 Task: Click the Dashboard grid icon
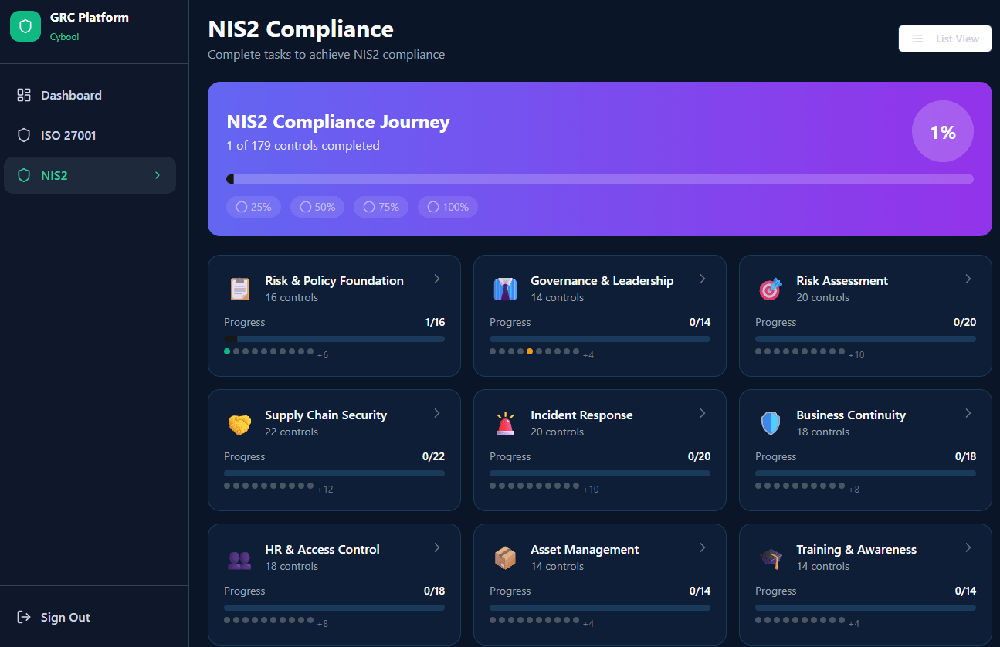[x=24, y=95]
